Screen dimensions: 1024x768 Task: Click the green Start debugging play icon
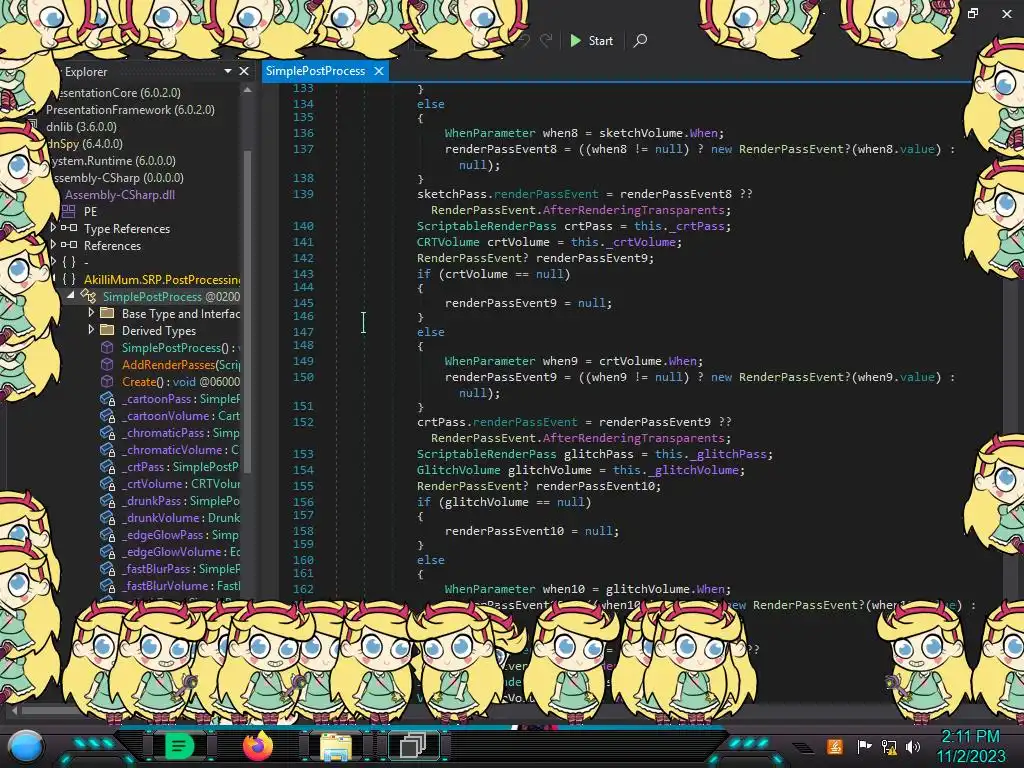pyautogui.click(x=575, y=40)
